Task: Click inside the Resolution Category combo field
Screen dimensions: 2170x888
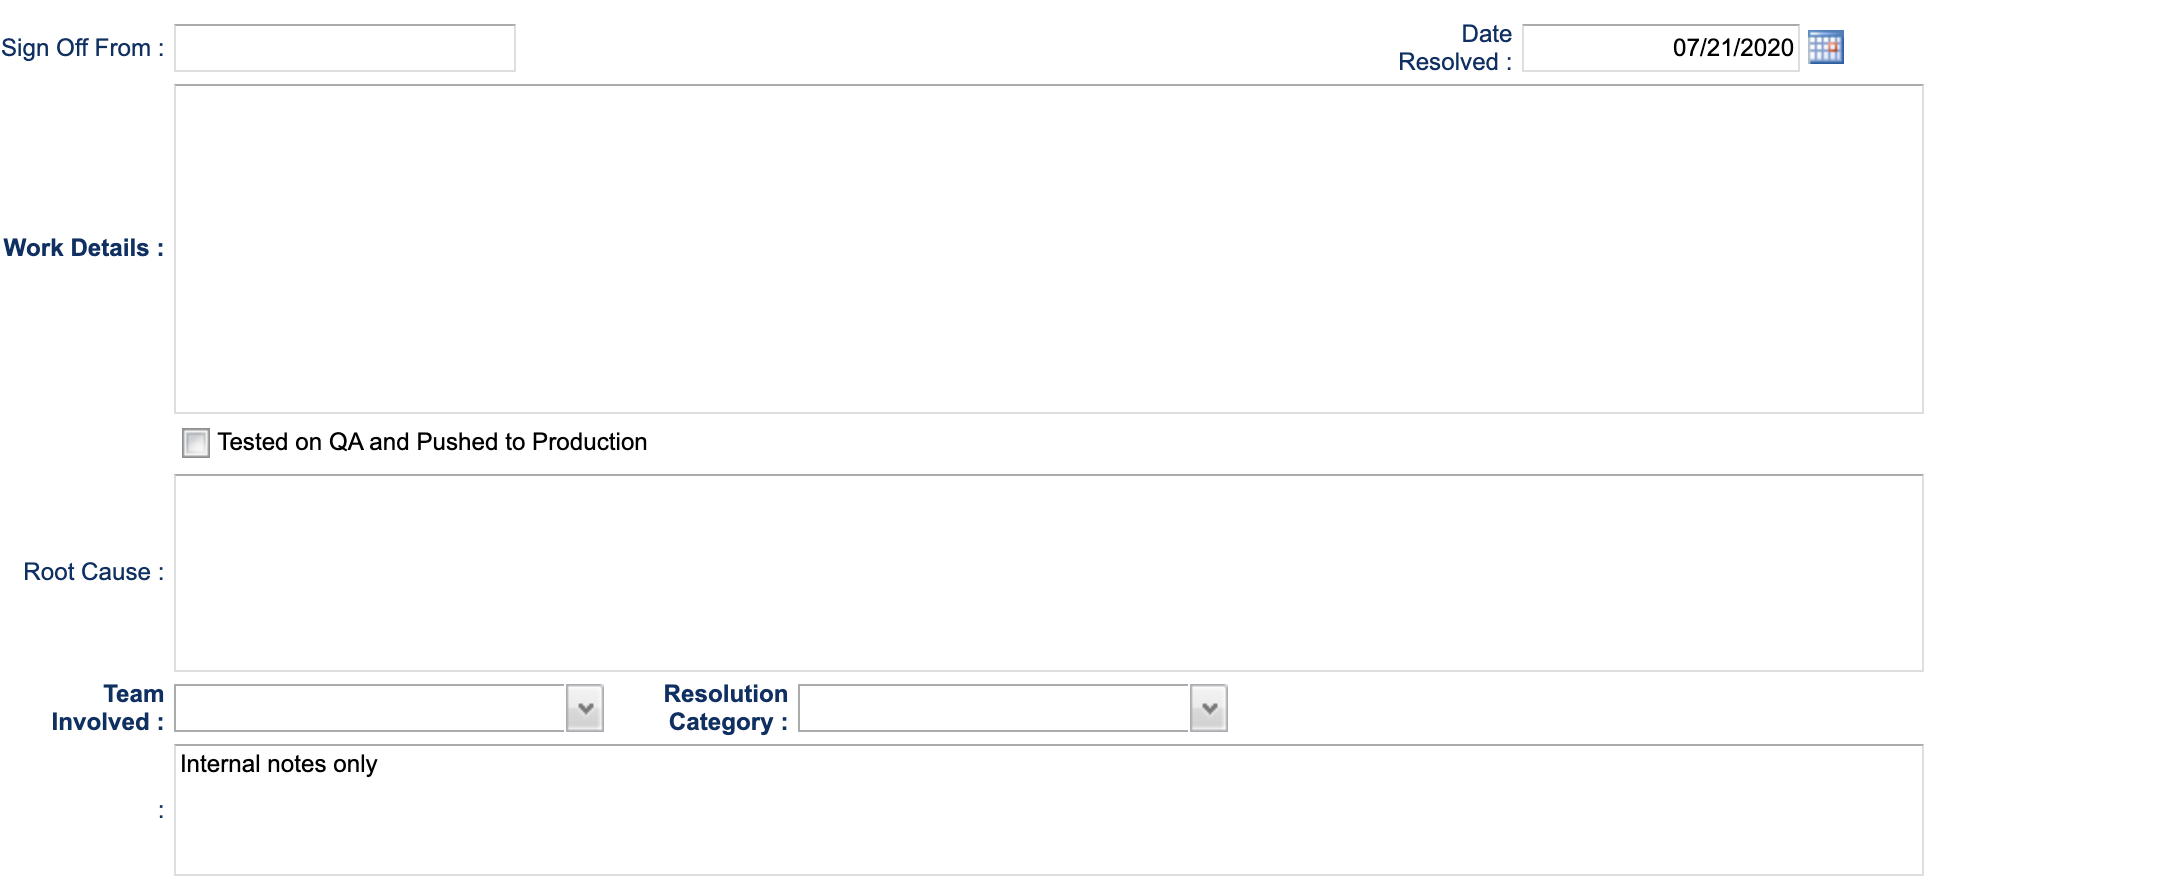Action: (993, 708)
